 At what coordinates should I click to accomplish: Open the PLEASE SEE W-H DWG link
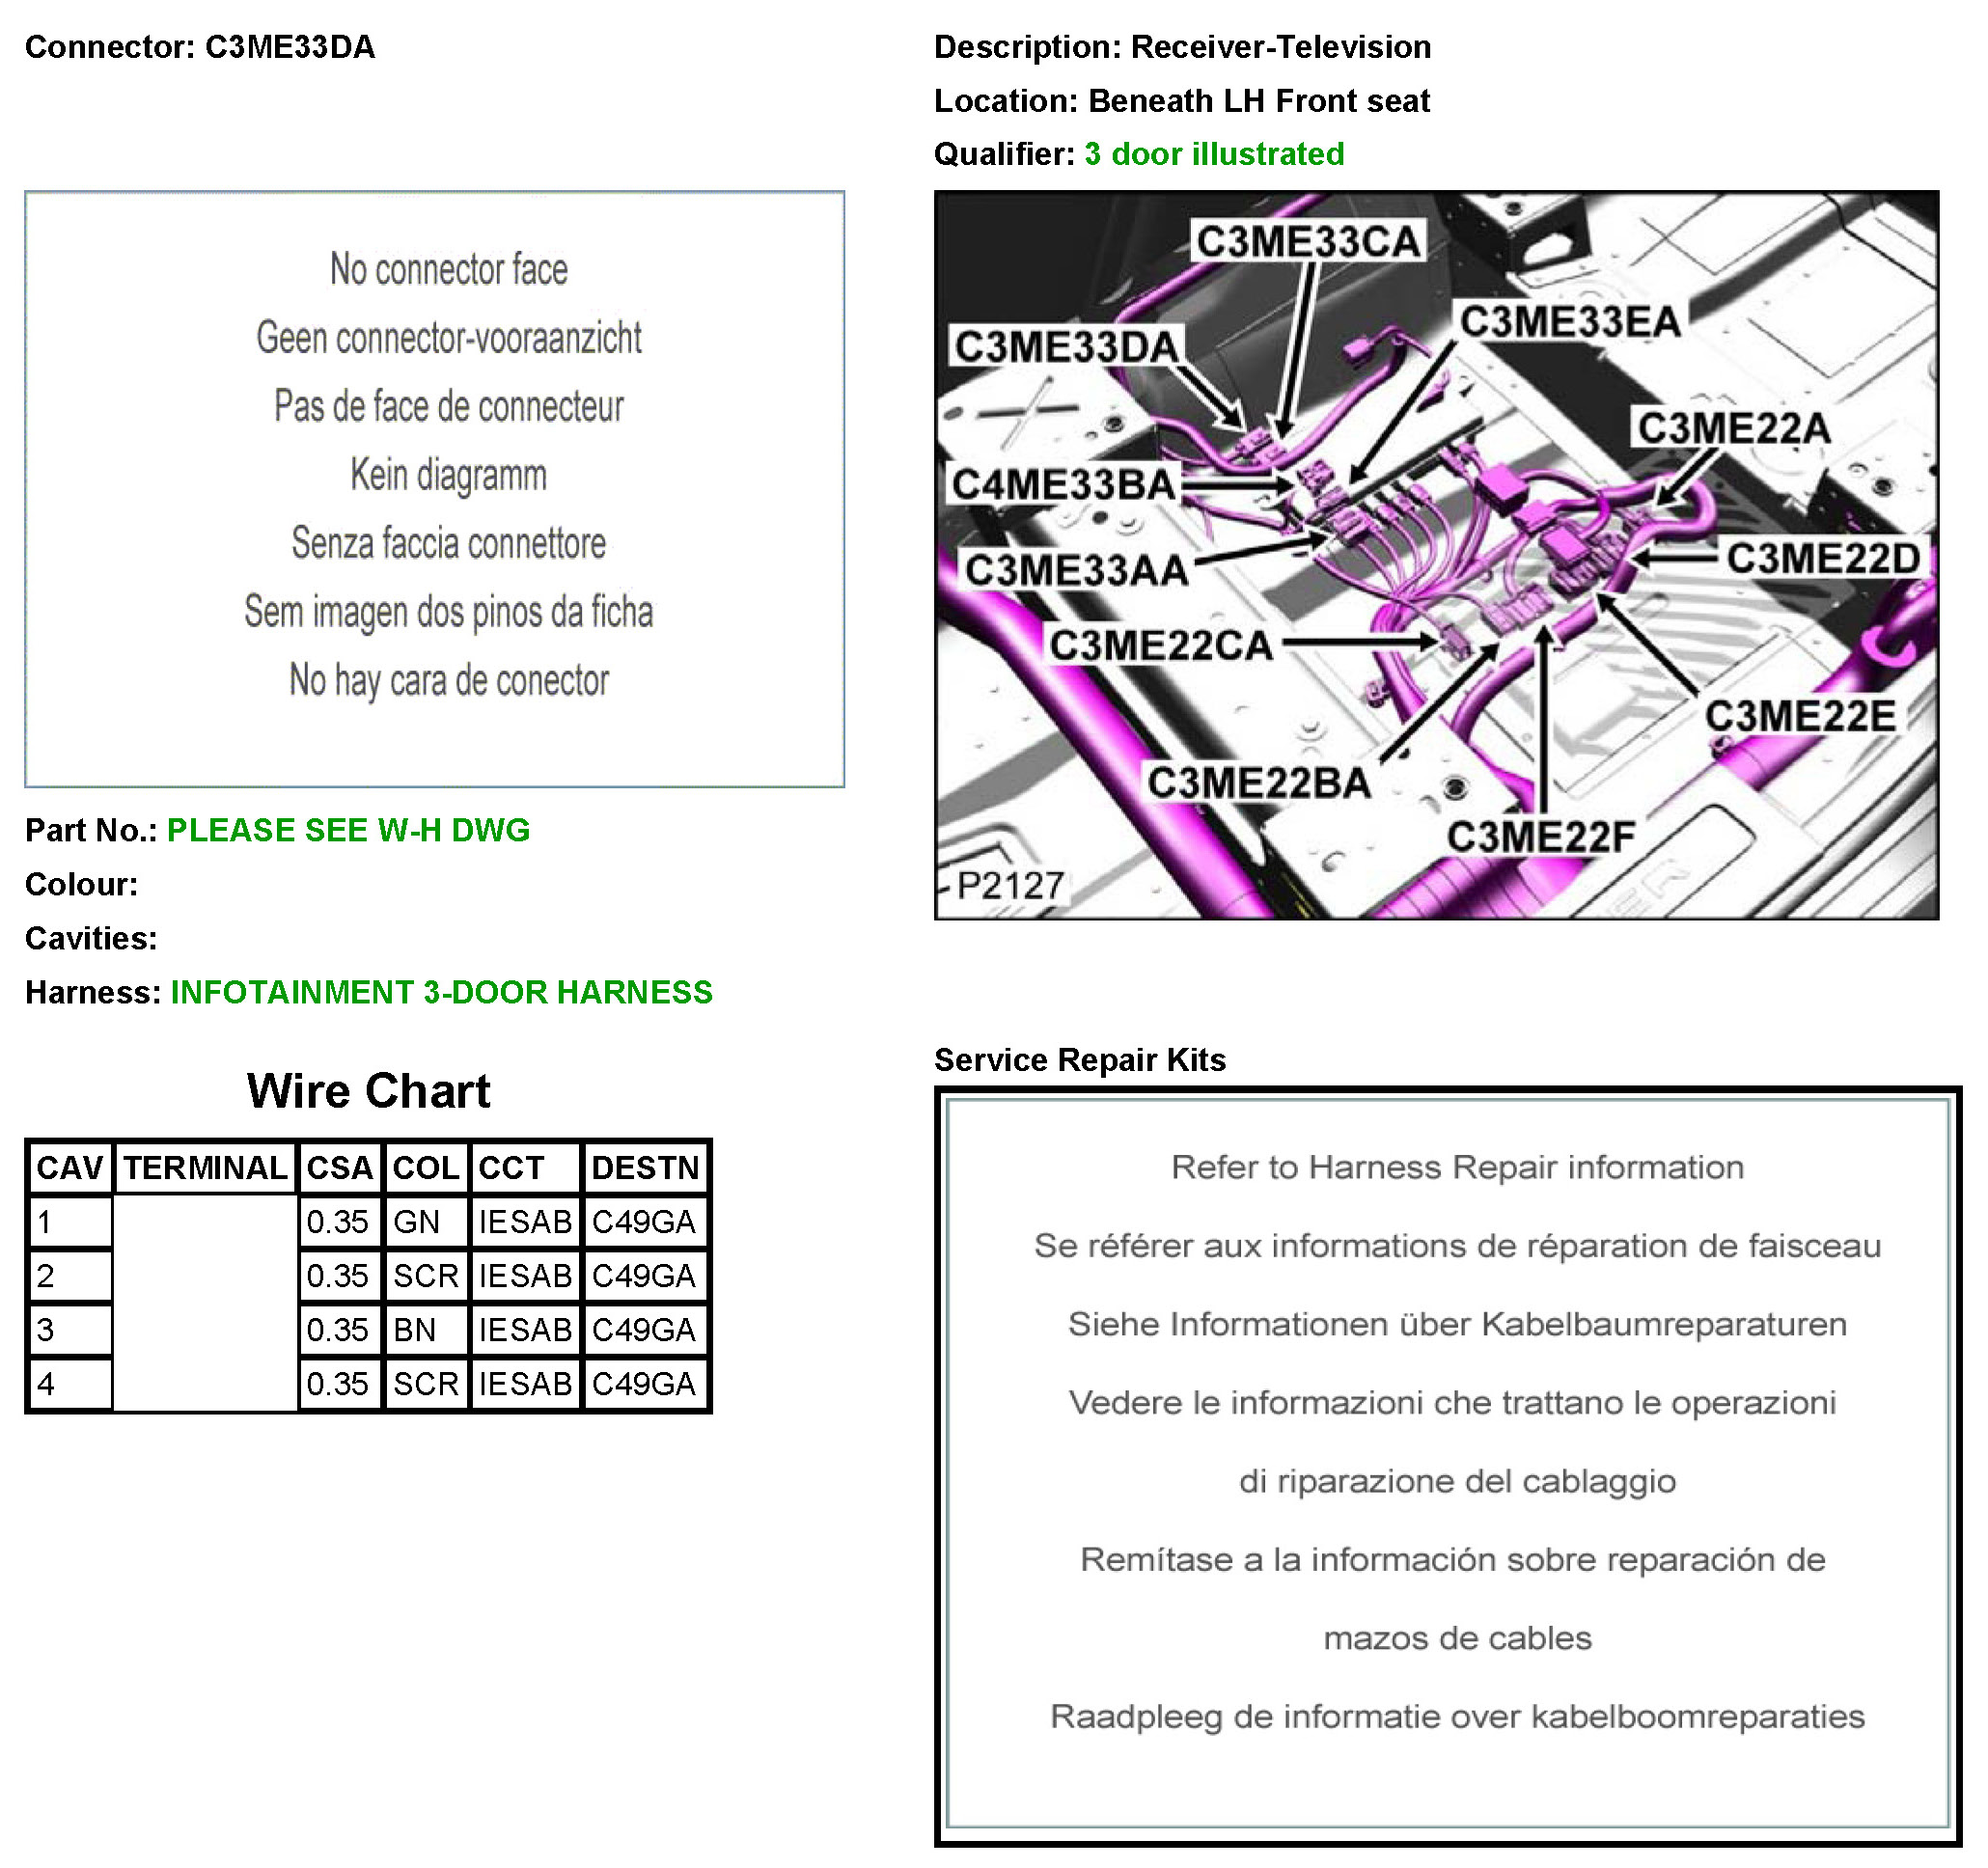(x=348, y=831)
